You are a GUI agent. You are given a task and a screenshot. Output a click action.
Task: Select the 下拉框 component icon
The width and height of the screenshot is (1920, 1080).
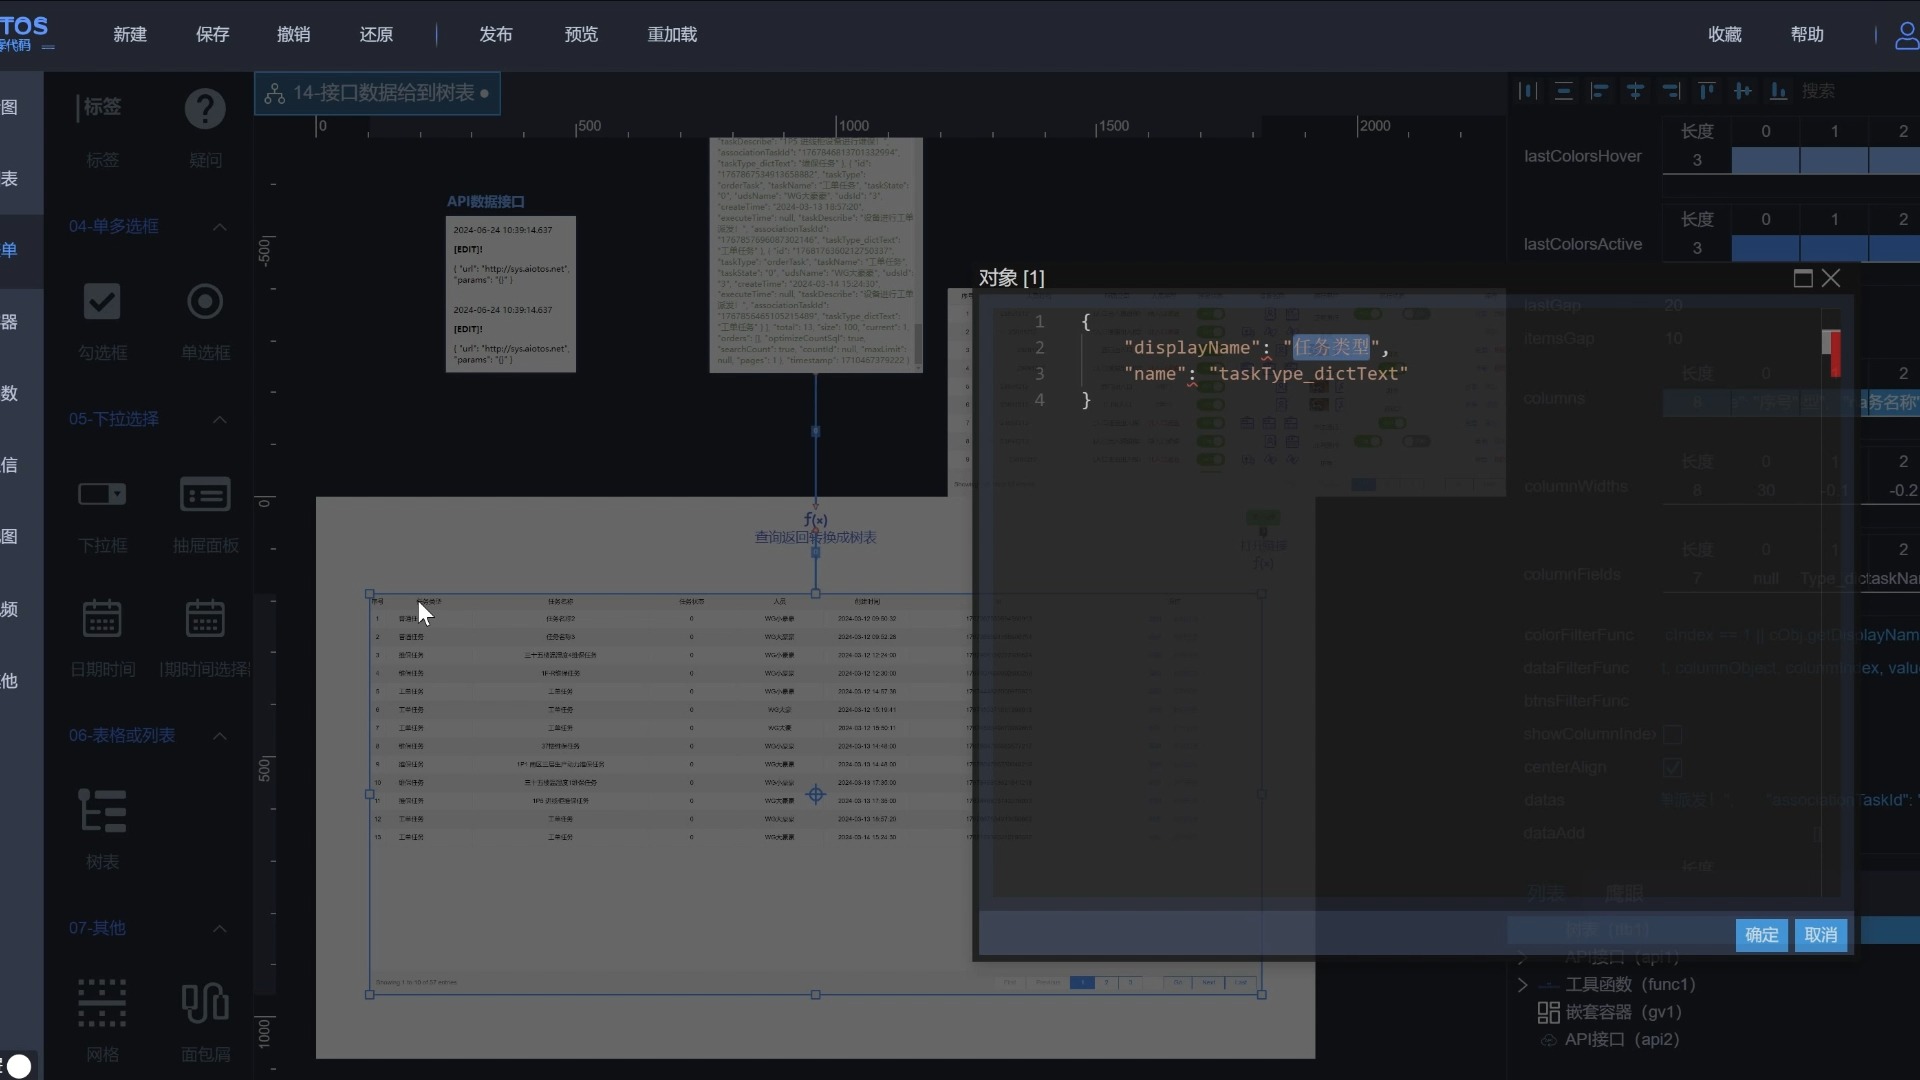(102, 494)
